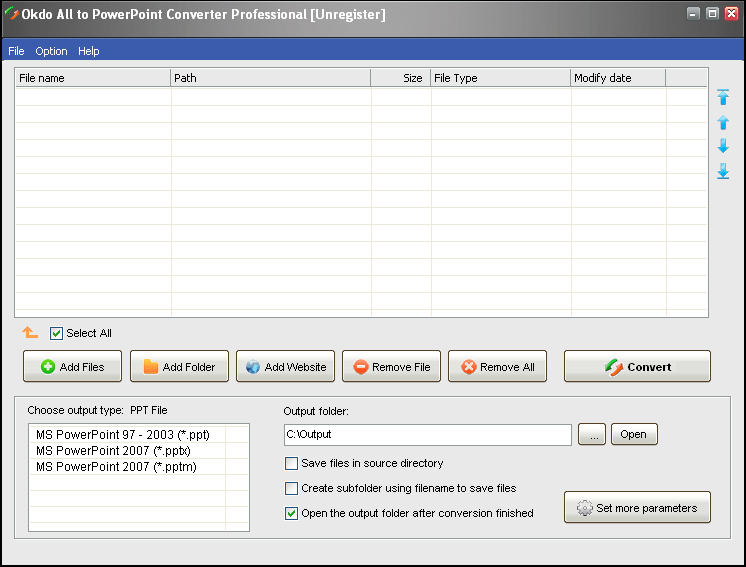Sort list by the Path column header
Viewport: 746px width, 567px height.
(x=270, y=78)
